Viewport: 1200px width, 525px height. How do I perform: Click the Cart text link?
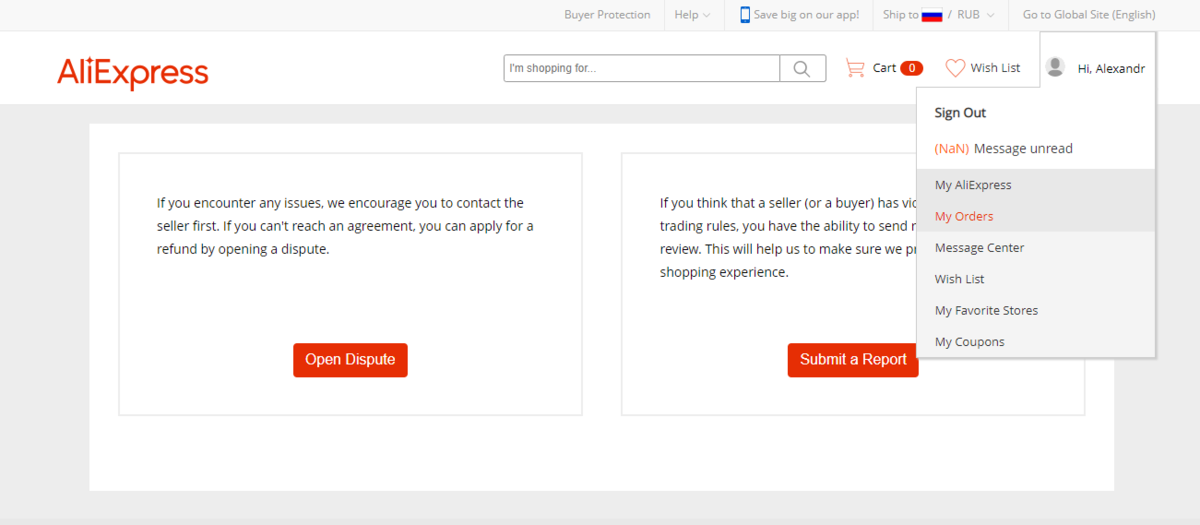[x=884, y=68]
